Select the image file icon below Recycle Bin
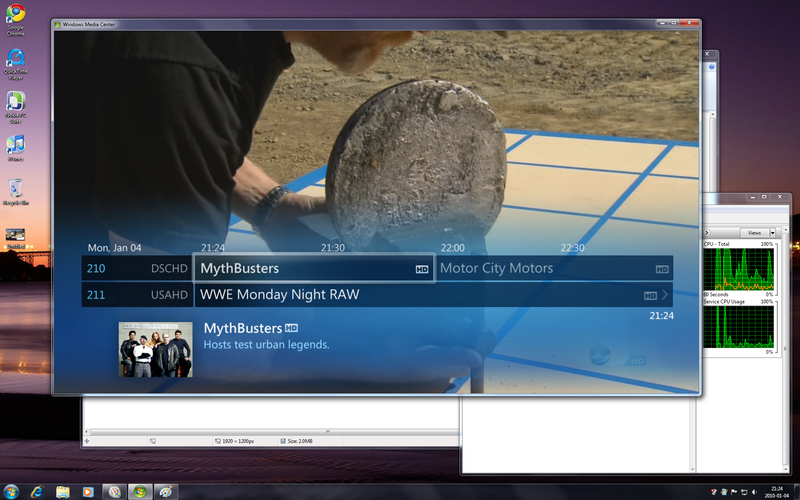The width and height of the screenshot is (800, 500). 15,238
